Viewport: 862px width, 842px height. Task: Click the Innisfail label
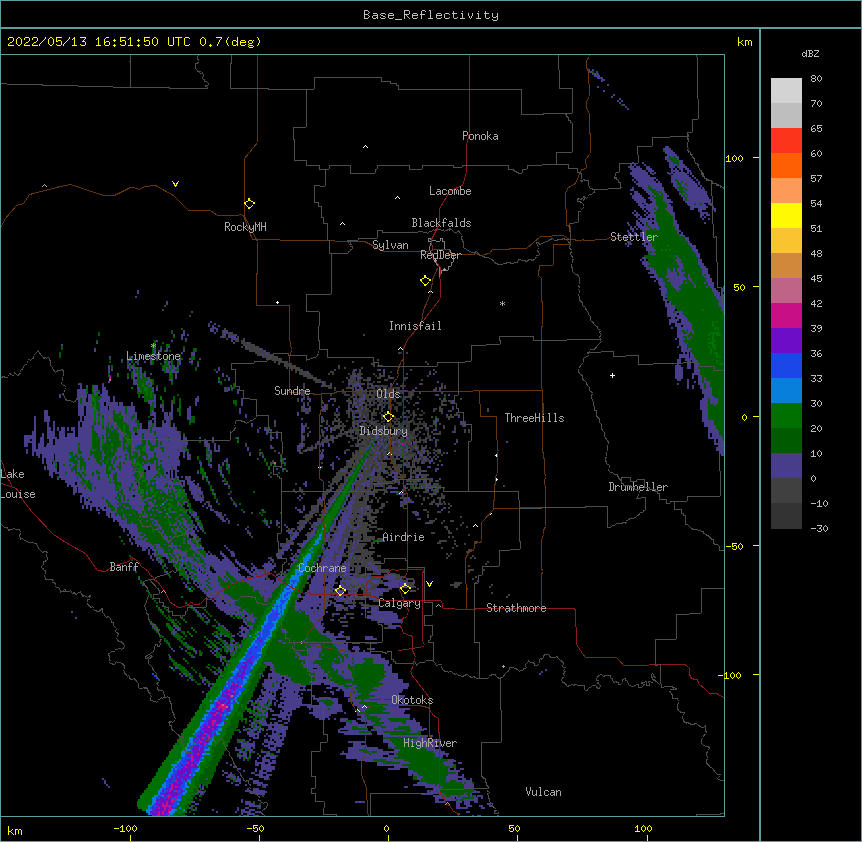(415, 326)
